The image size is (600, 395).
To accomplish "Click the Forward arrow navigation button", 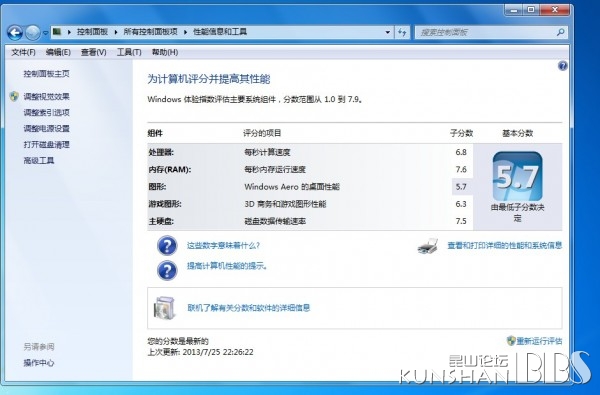I will point(33,33).
